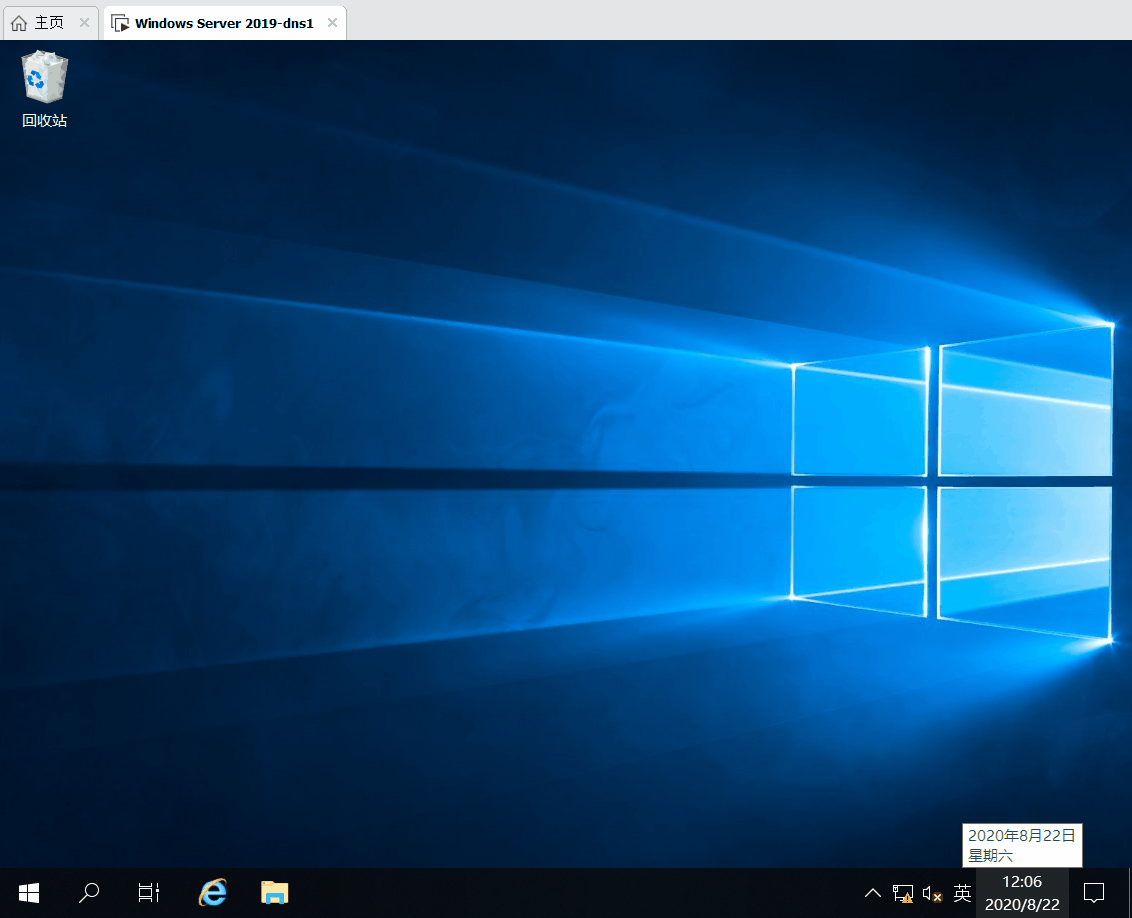Toggle the 英 input method indicator
This screenshot has height=918, width=1132.
962,893
